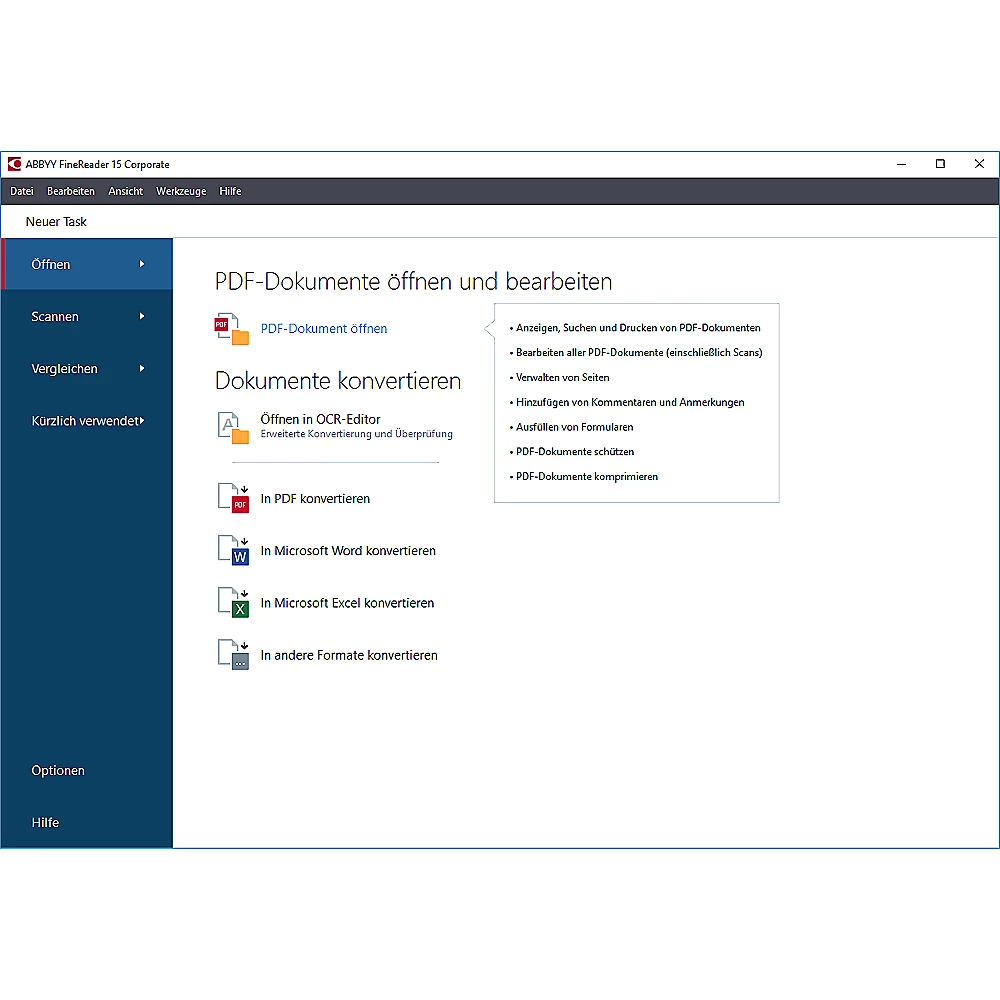Screen dimensions: 1000x1000
Task: Click the PDF-Dokument öffnen folder icon
Action: [x=232, y=329]
